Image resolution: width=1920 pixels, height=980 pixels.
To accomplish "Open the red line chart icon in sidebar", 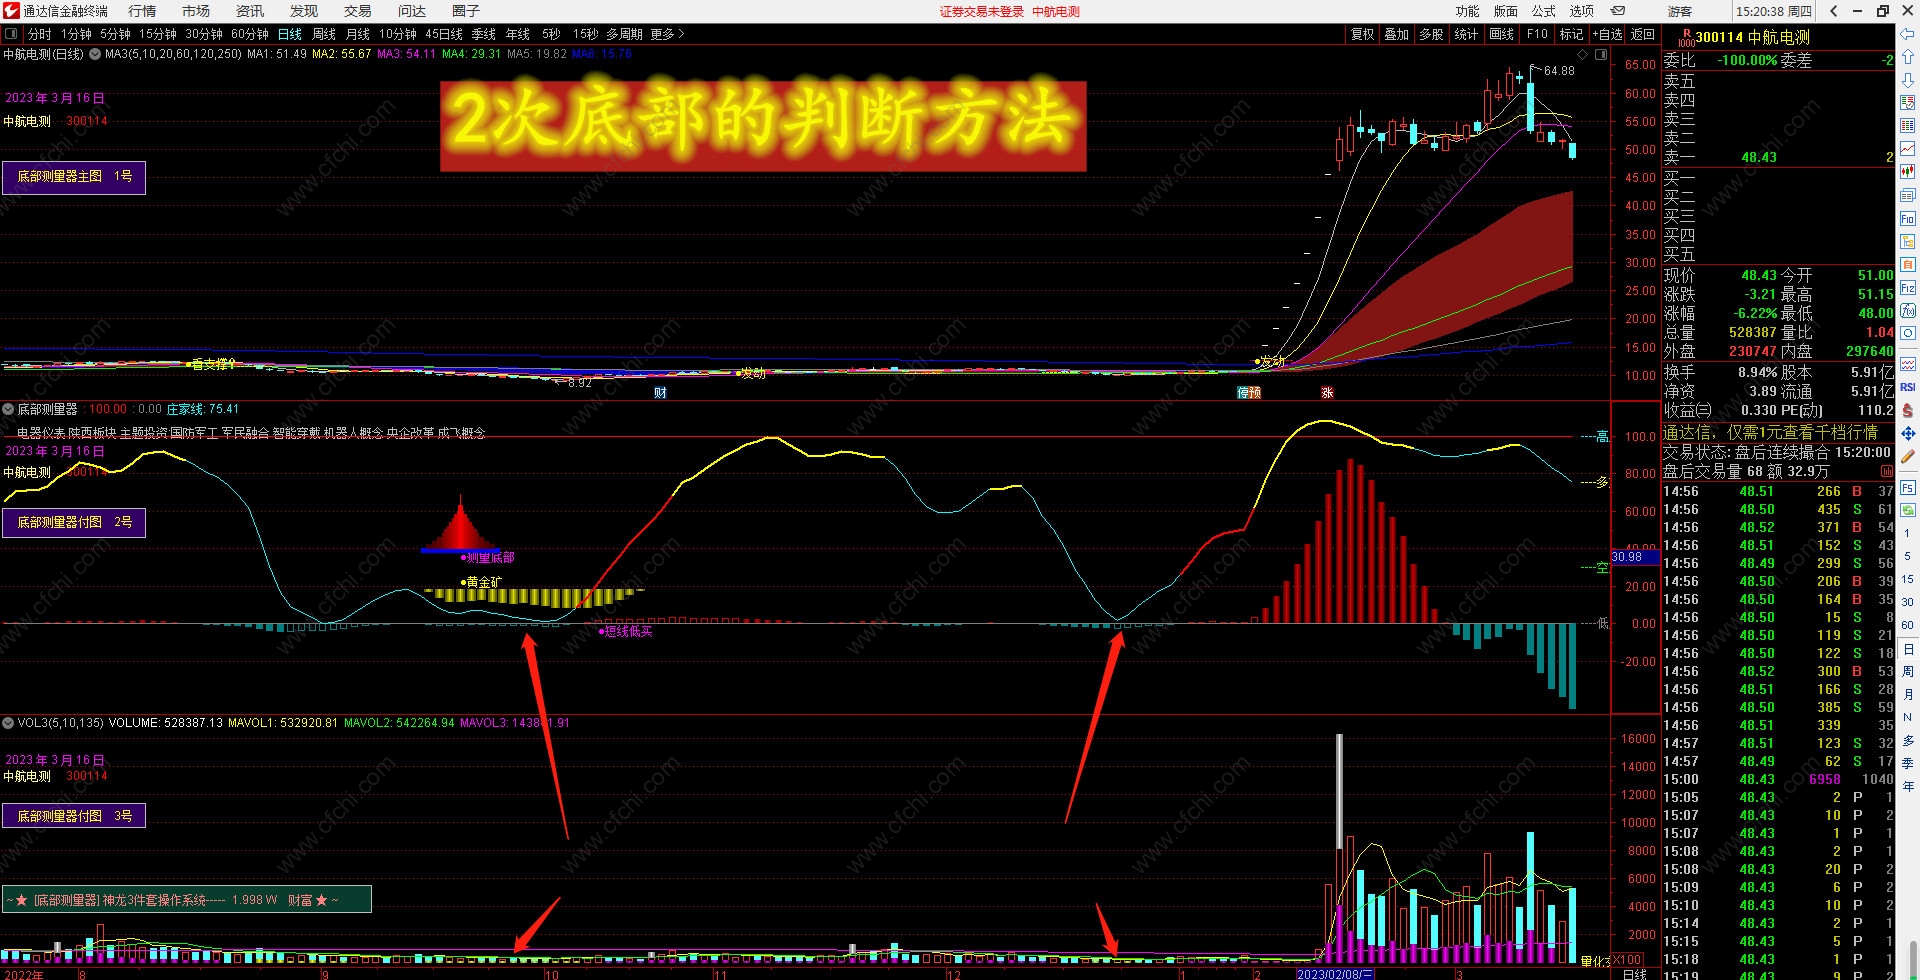I will click(1908, 149).
